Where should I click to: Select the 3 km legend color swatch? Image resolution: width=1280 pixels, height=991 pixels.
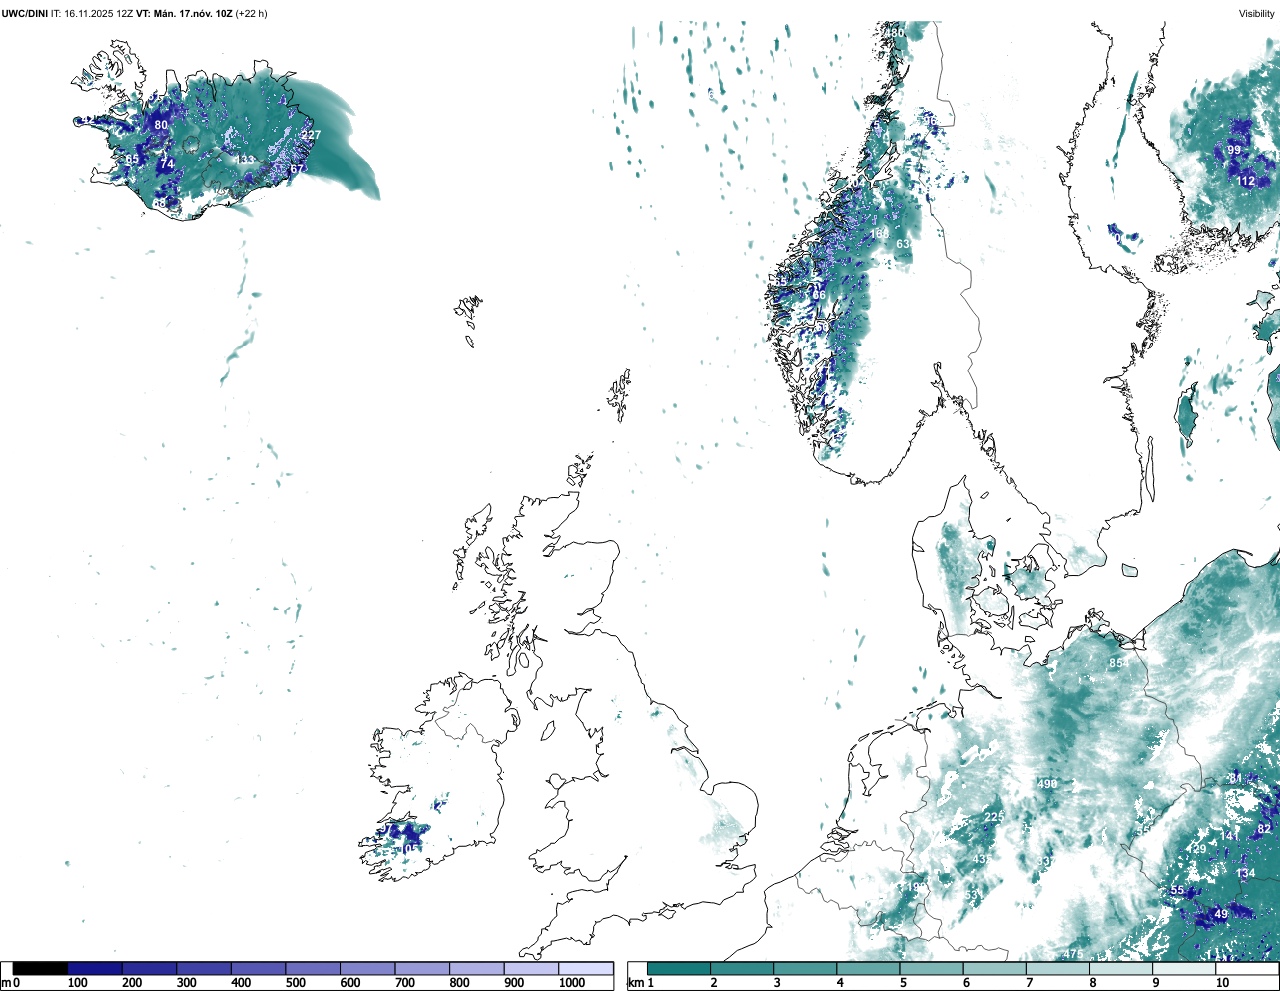coord(805,968)
